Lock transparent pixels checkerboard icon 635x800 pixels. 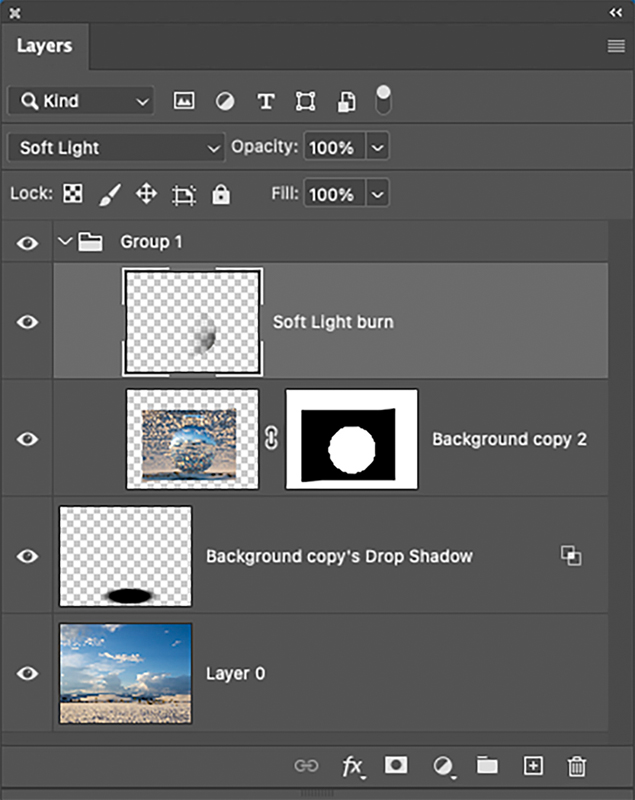(x=73, y=194)
